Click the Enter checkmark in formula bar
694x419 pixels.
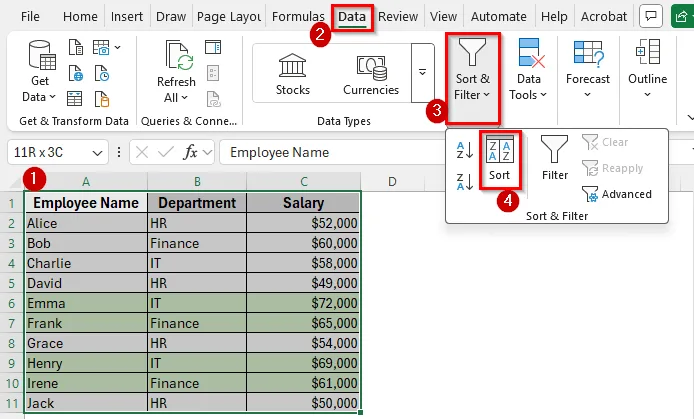[x=166, y=153]
